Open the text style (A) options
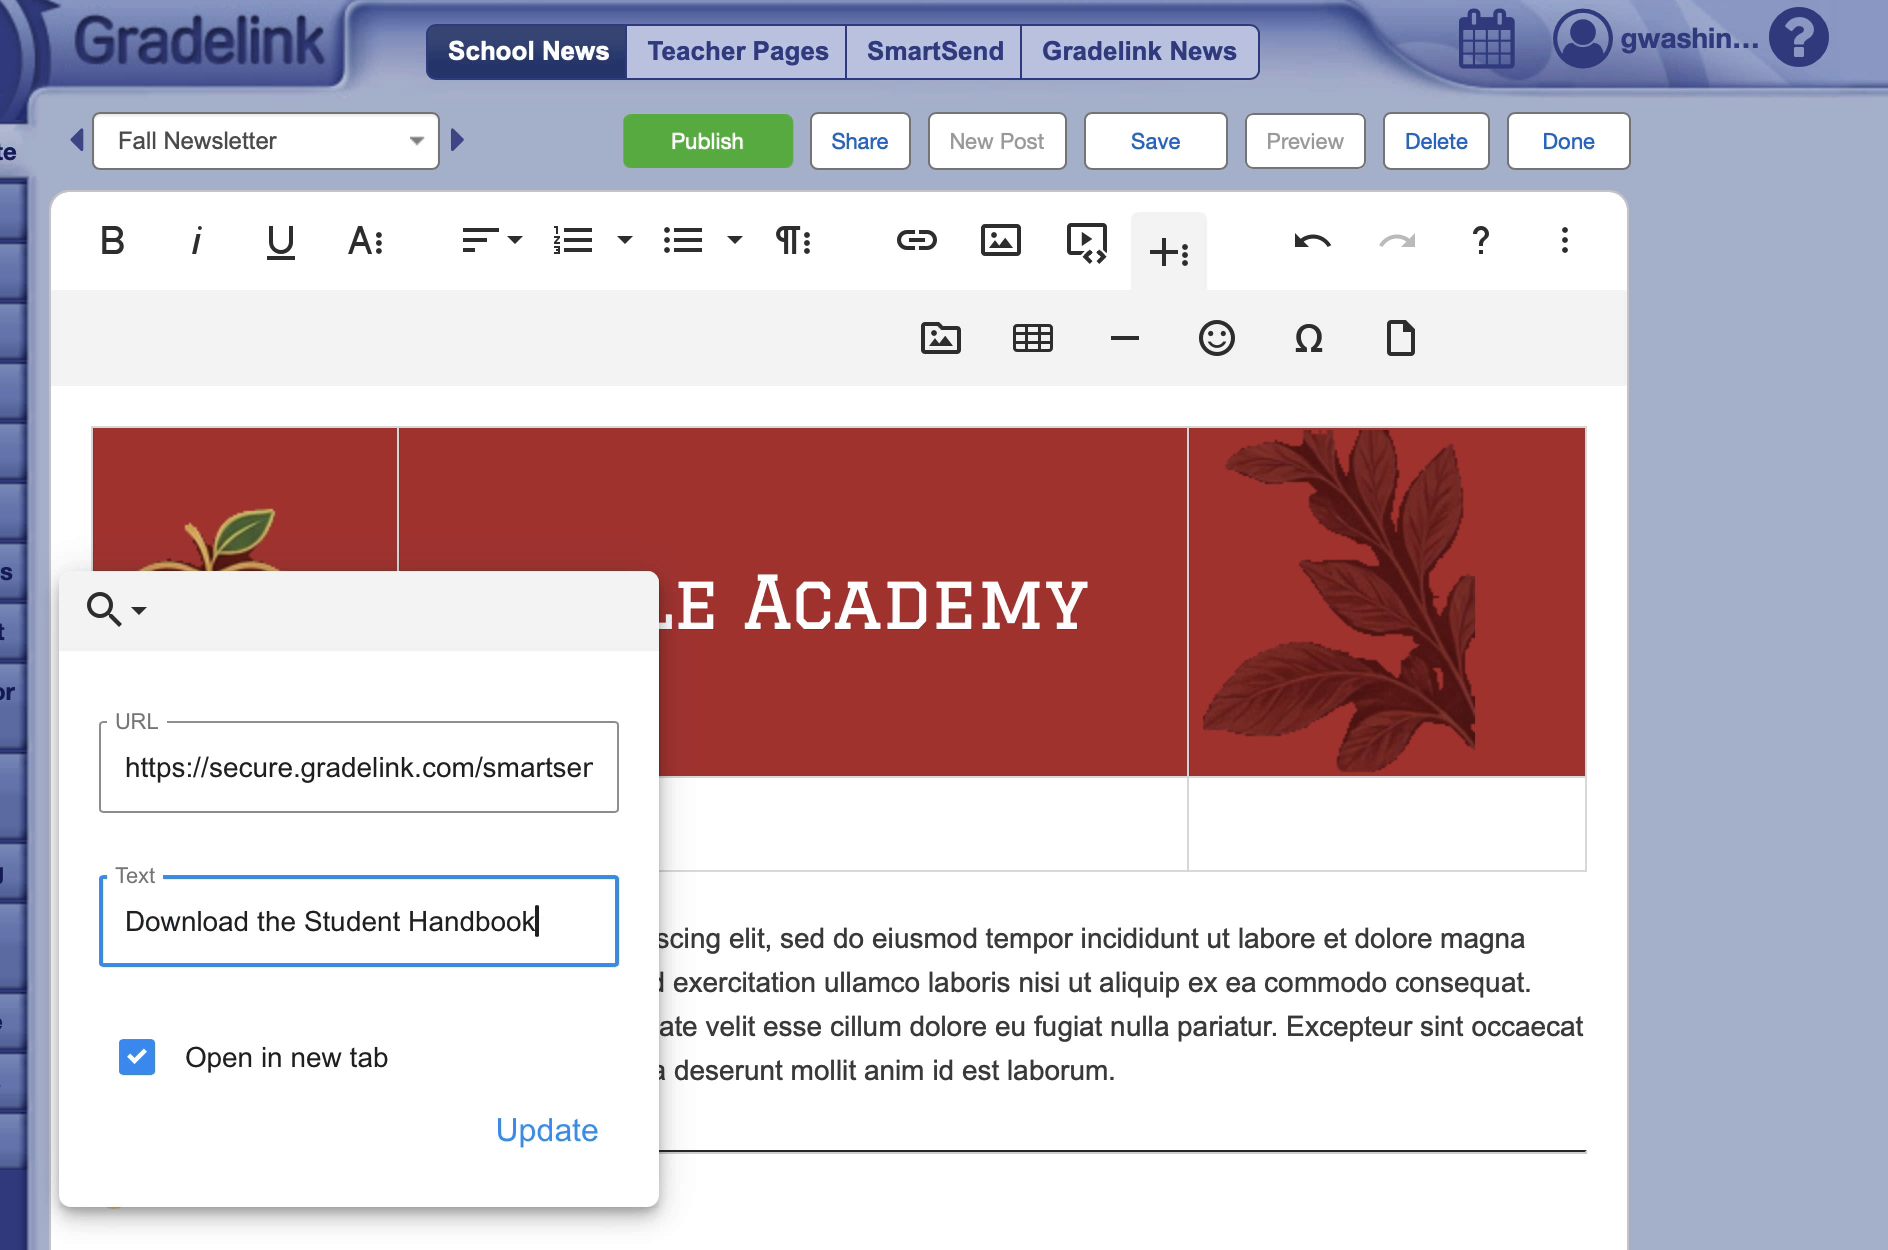1888x1250 pixels. [x=365, y=241]
